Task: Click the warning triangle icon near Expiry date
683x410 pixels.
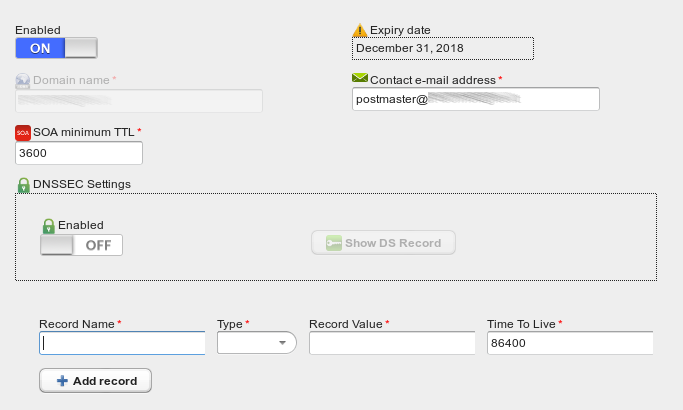Action: (360, 30)
